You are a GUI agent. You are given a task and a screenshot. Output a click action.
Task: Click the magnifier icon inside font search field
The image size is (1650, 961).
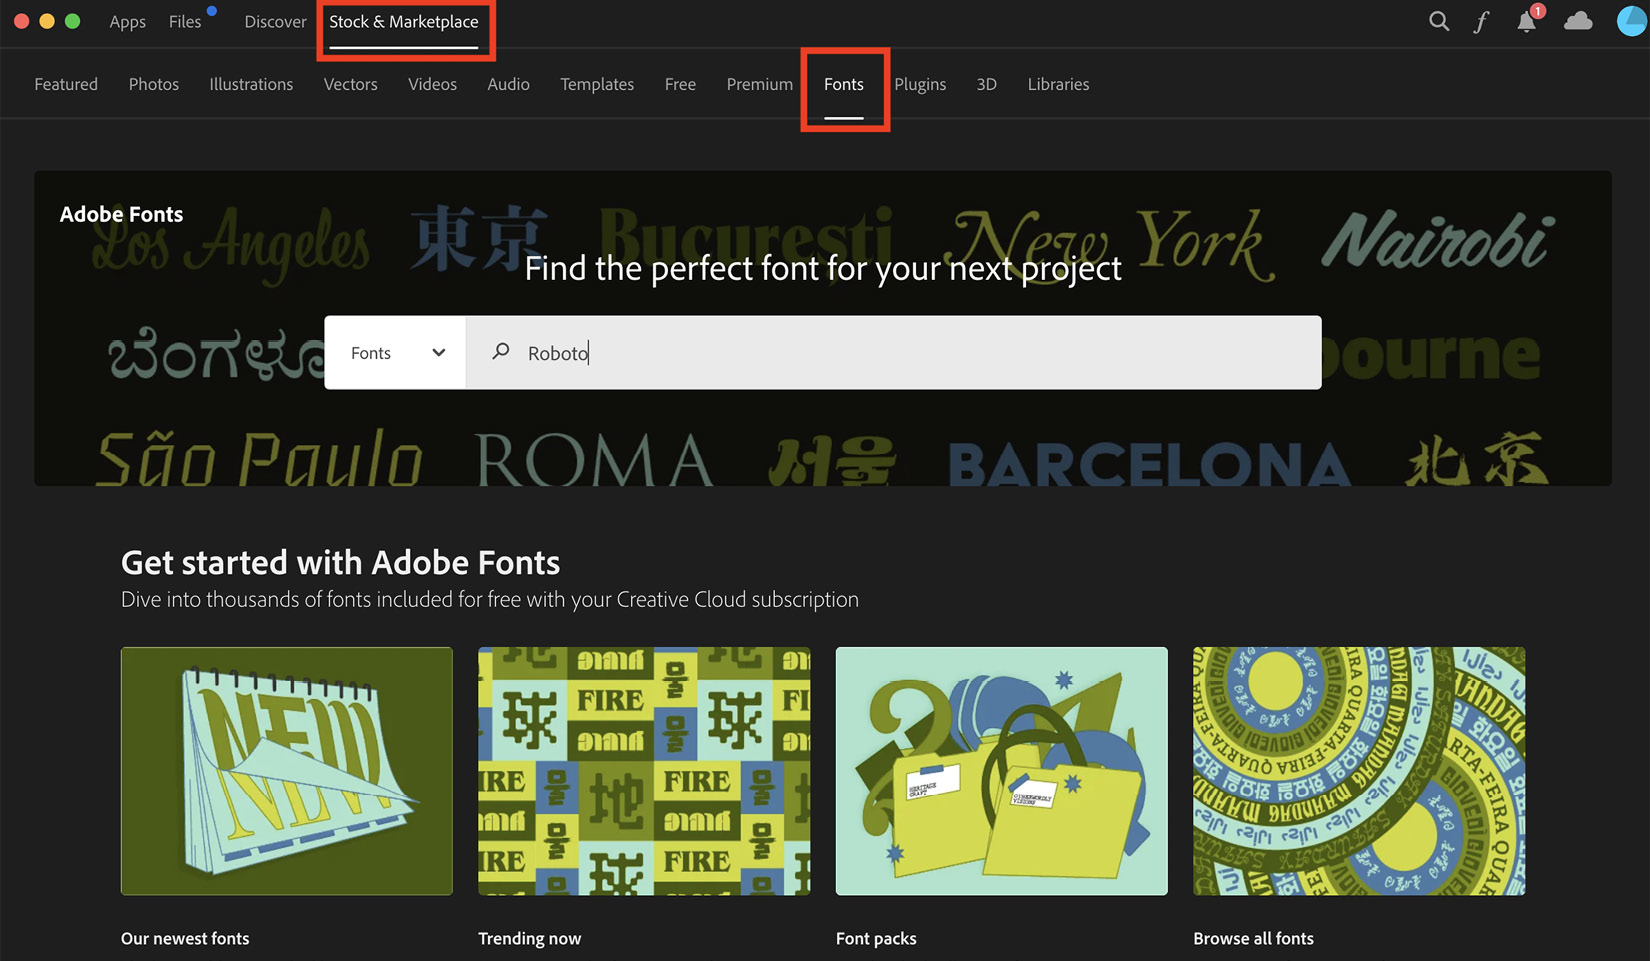(501, 351)
